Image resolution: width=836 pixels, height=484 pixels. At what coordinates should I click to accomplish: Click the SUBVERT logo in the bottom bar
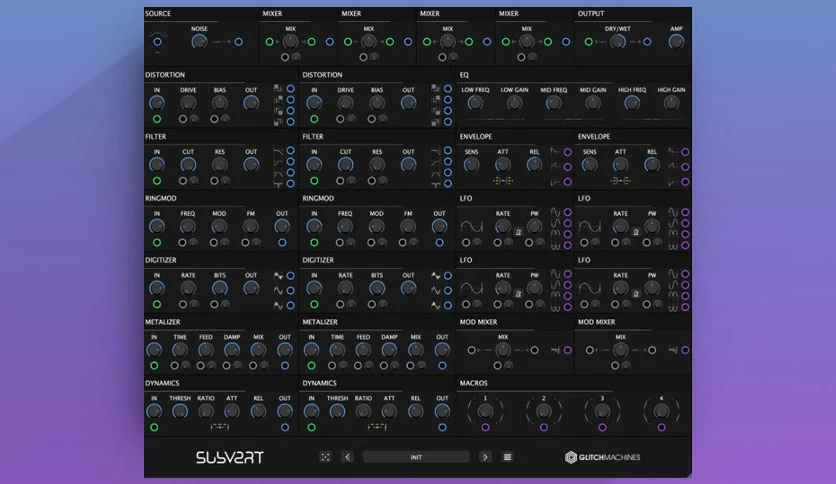click(230, 457)
